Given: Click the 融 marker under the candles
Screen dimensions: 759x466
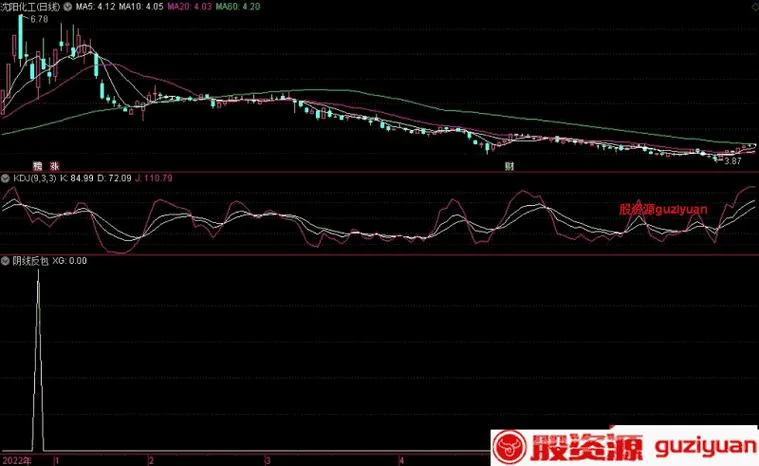Looking at the screenshot, I should tap(38, 166).
